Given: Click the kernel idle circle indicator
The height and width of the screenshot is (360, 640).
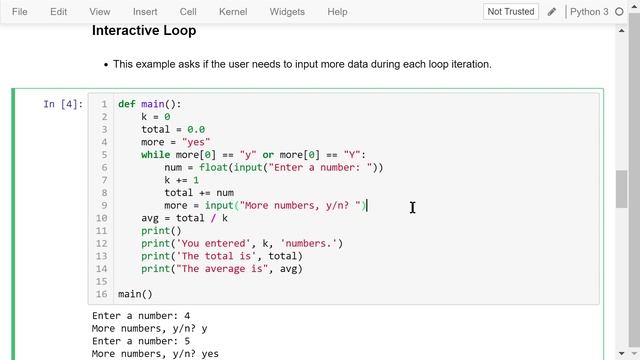Looking at the screenshot, I should click(x=619, y=12).
